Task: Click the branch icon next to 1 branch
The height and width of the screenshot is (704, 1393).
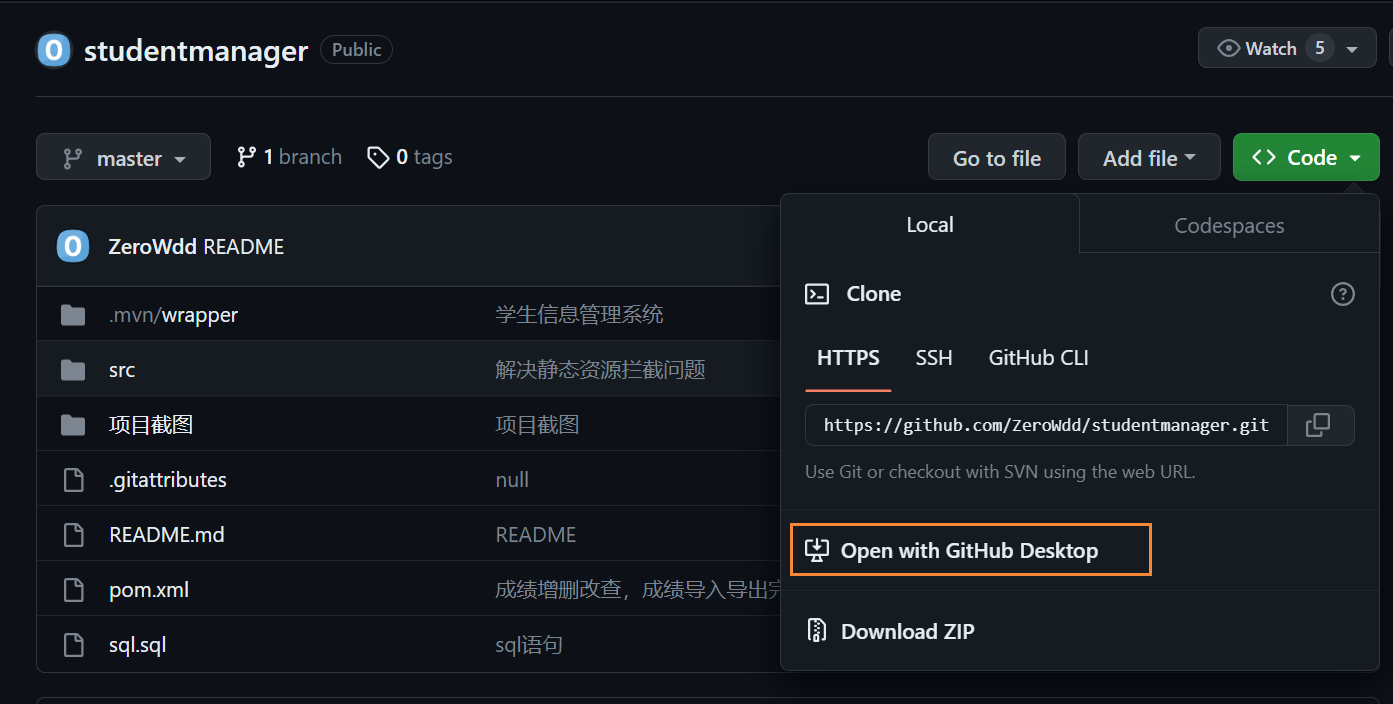Action: tap(246, 157)
